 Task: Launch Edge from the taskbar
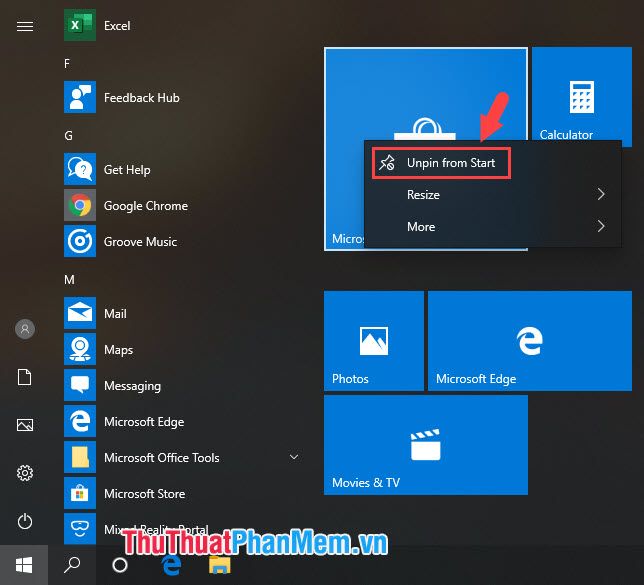171,565
